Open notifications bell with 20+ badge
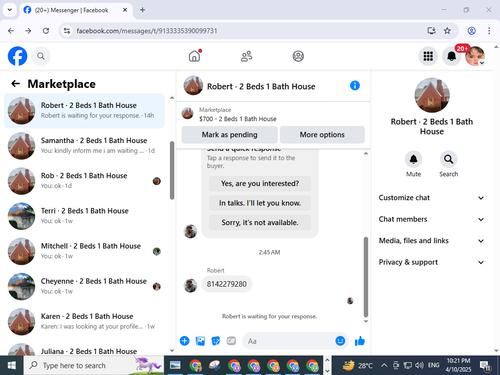The width and height of the screenshot is (500, 375). tap(452, 56)
